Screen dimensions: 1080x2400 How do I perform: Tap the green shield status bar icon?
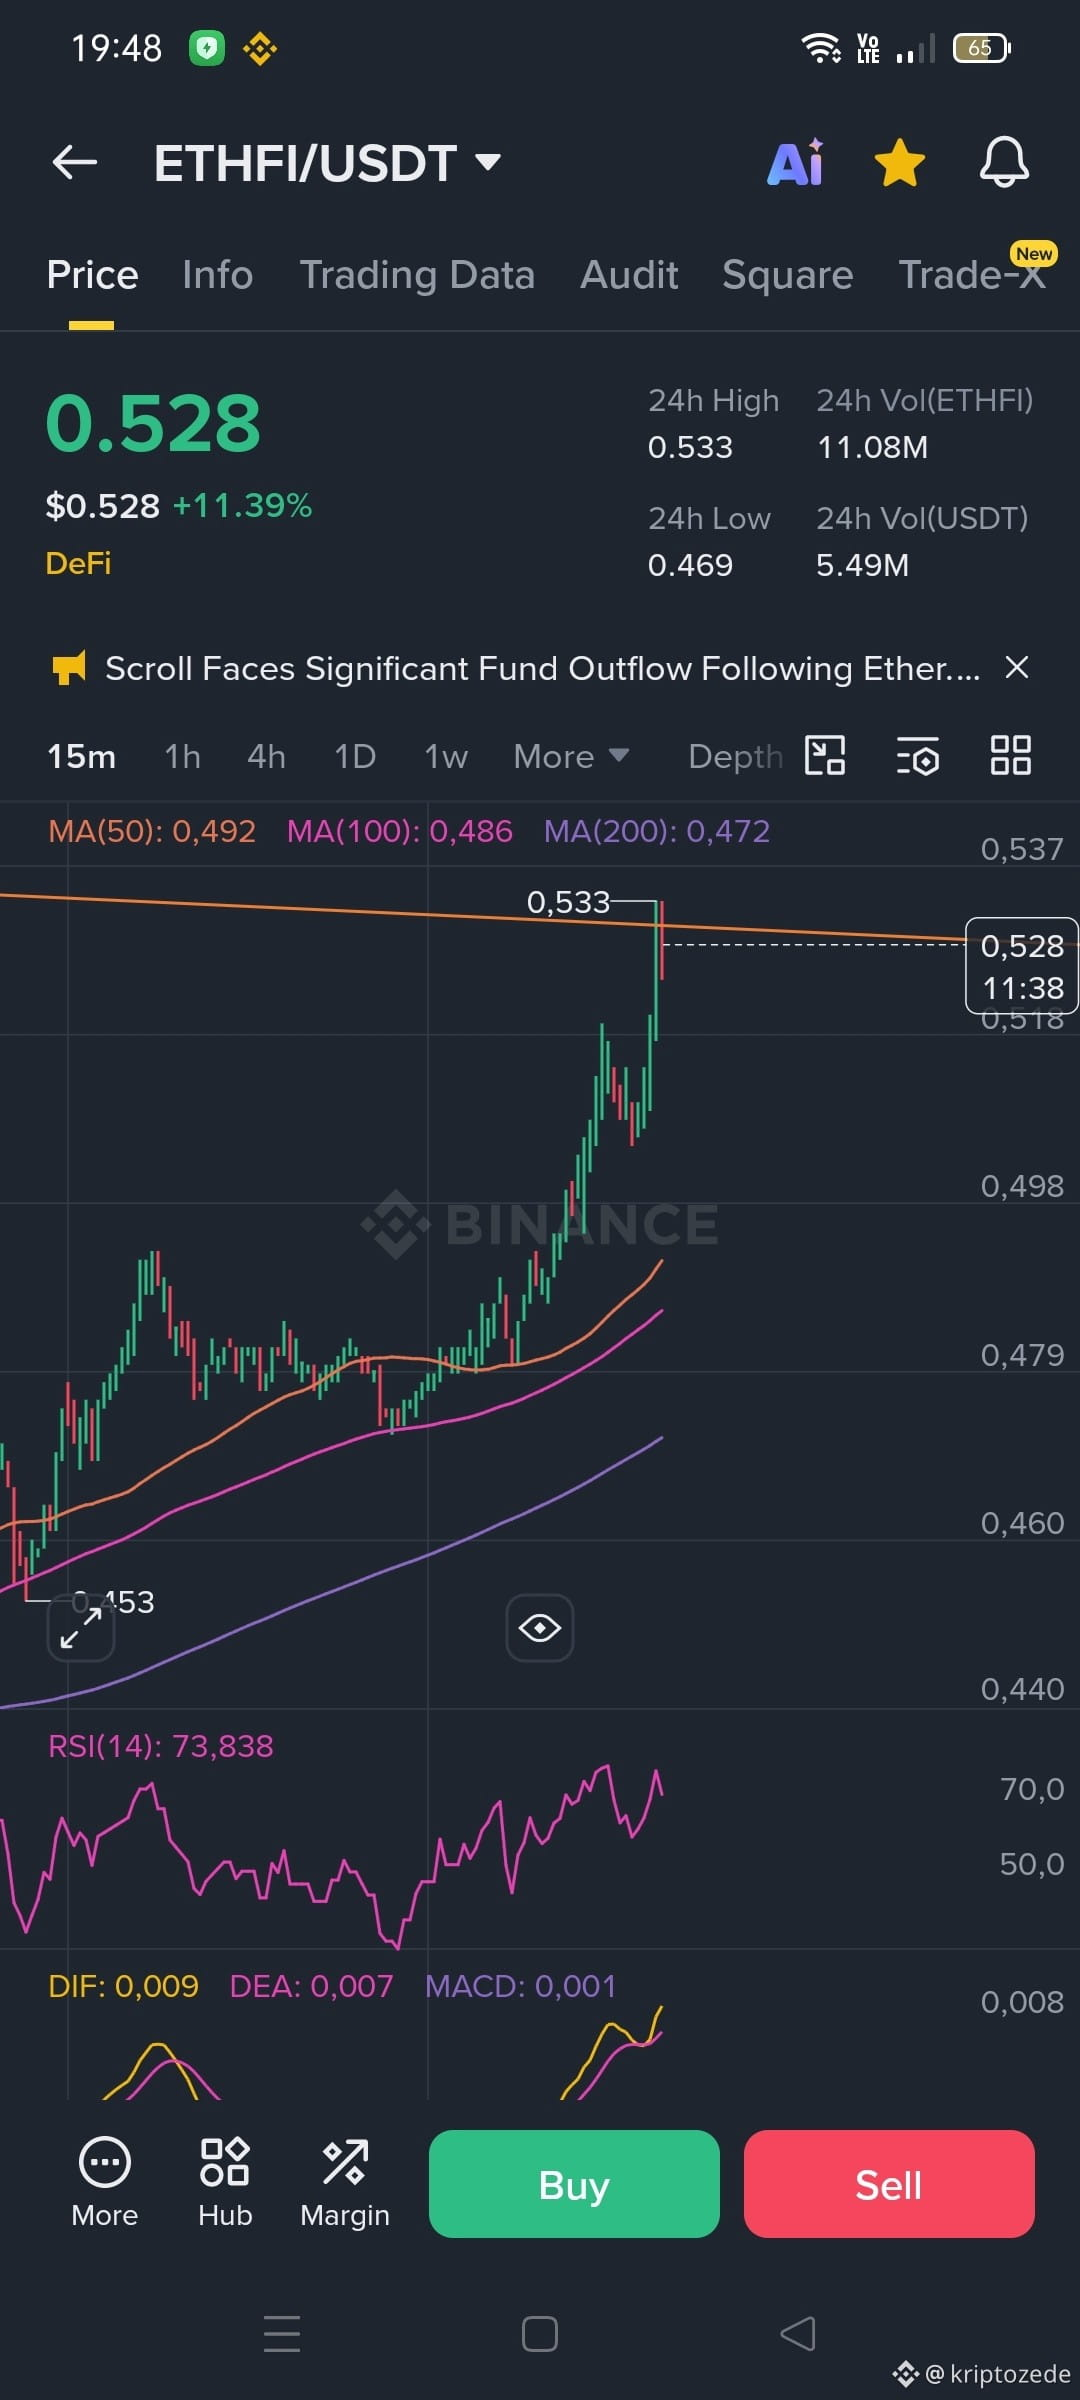207,47
